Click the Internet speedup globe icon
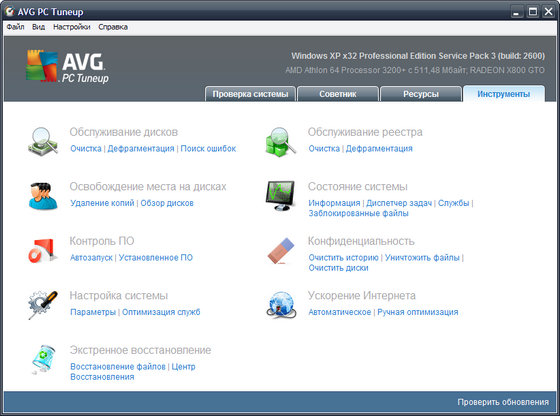 [x=281, y=305]
